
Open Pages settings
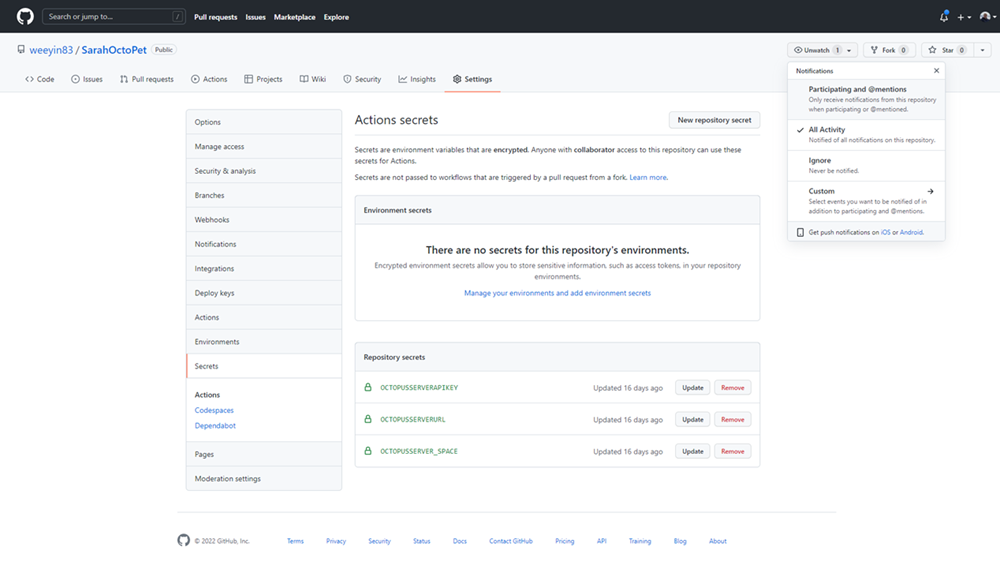tap(264, 454)
